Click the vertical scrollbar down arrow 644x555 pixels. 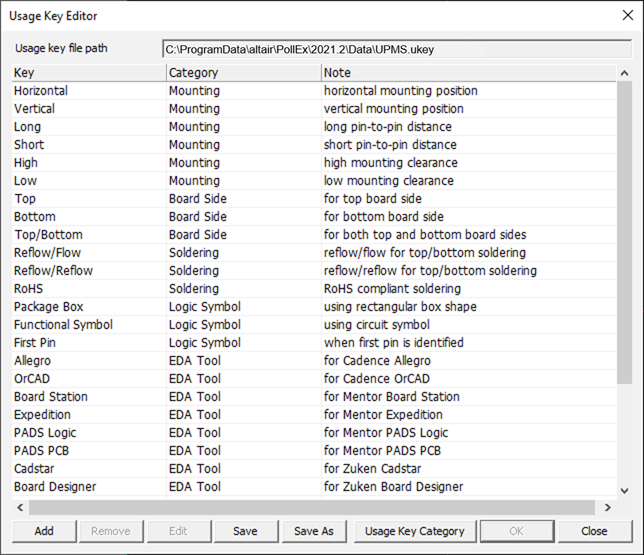625,490
